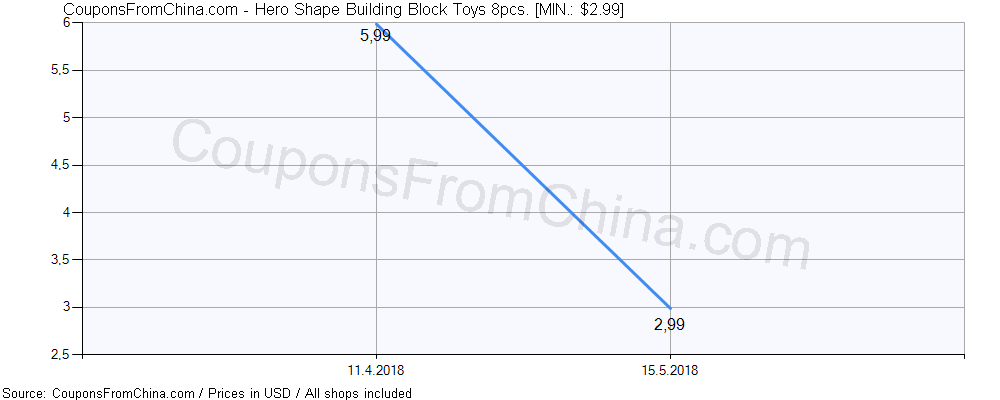Viewport: 1000px width, 400px height.
Task: Click the middle of the blue price line
Action: click(523, 165)
